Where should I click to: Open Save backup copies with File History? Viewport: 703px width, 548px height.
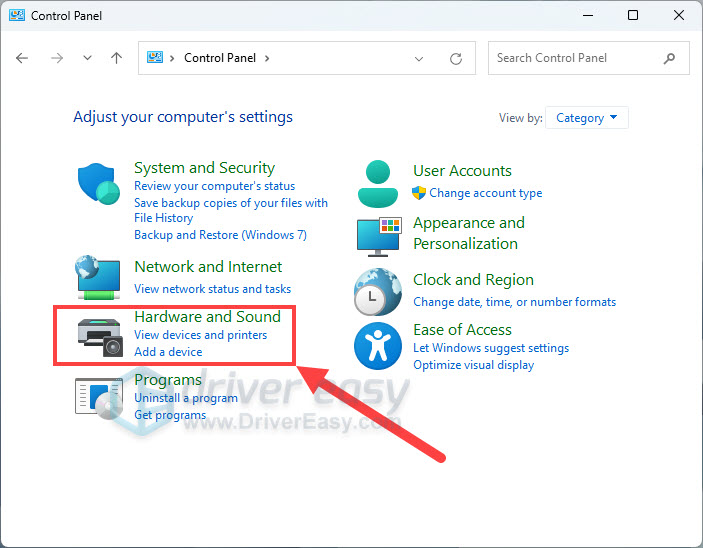click(231, 210)
